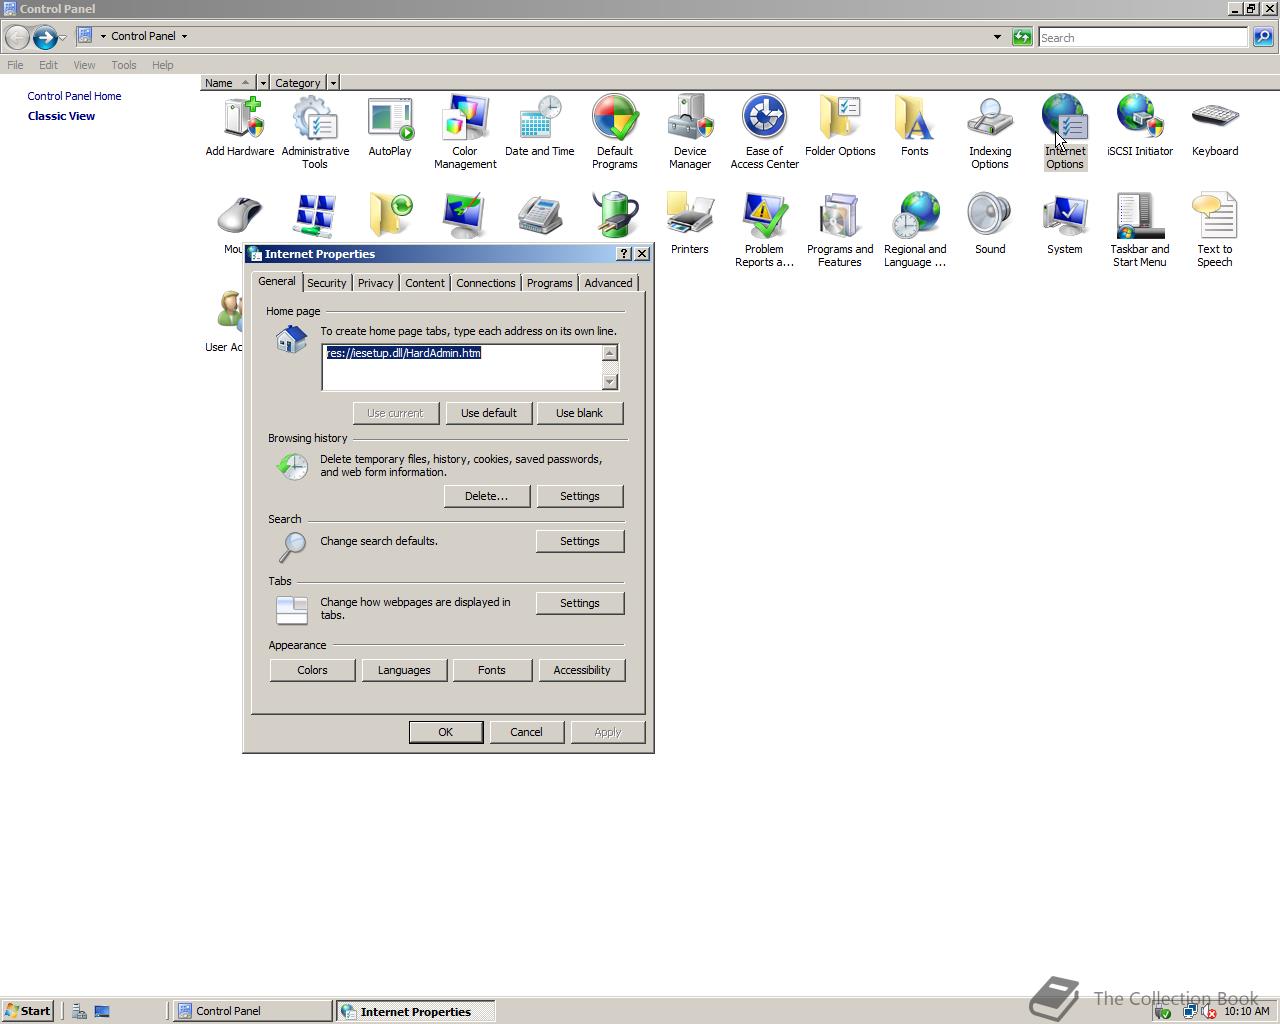Viewport: 1280px width, 1024px height.
Task: Click home page box scroll up arrow
Action: point(610,353)
